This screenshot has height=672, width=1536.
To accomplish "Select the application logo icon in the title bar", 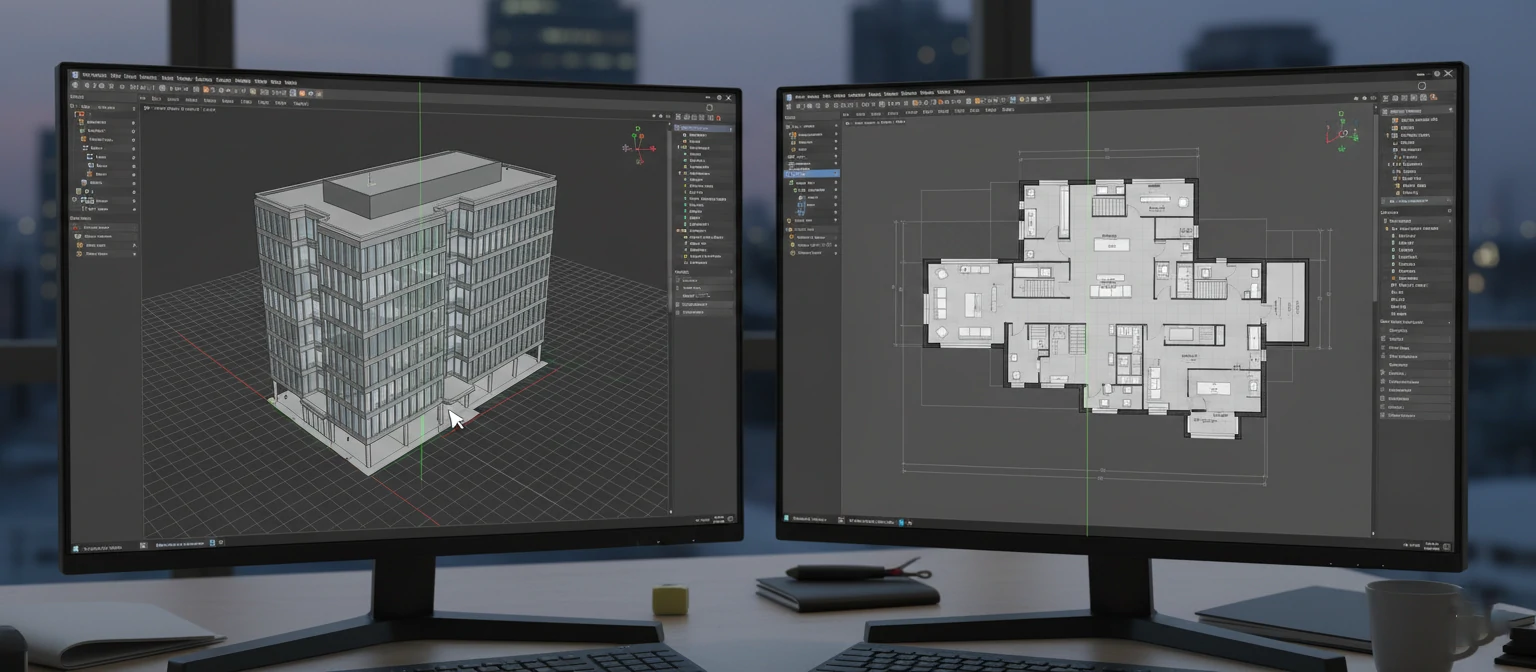I will click(74, 74).
